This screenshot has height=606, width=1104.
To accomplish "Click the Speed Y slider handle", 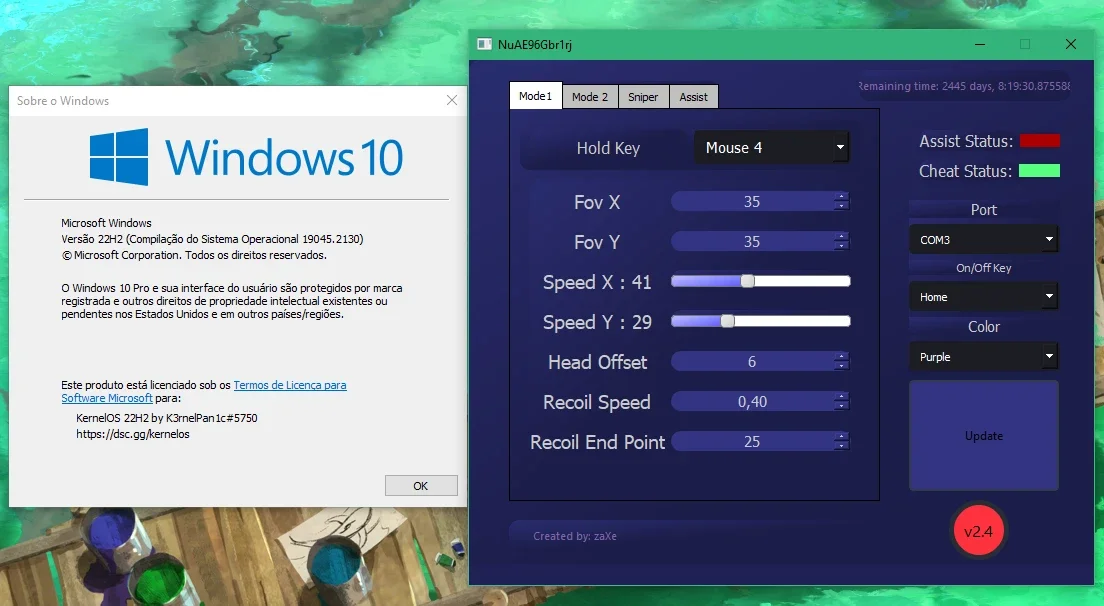I will point(727,321).
